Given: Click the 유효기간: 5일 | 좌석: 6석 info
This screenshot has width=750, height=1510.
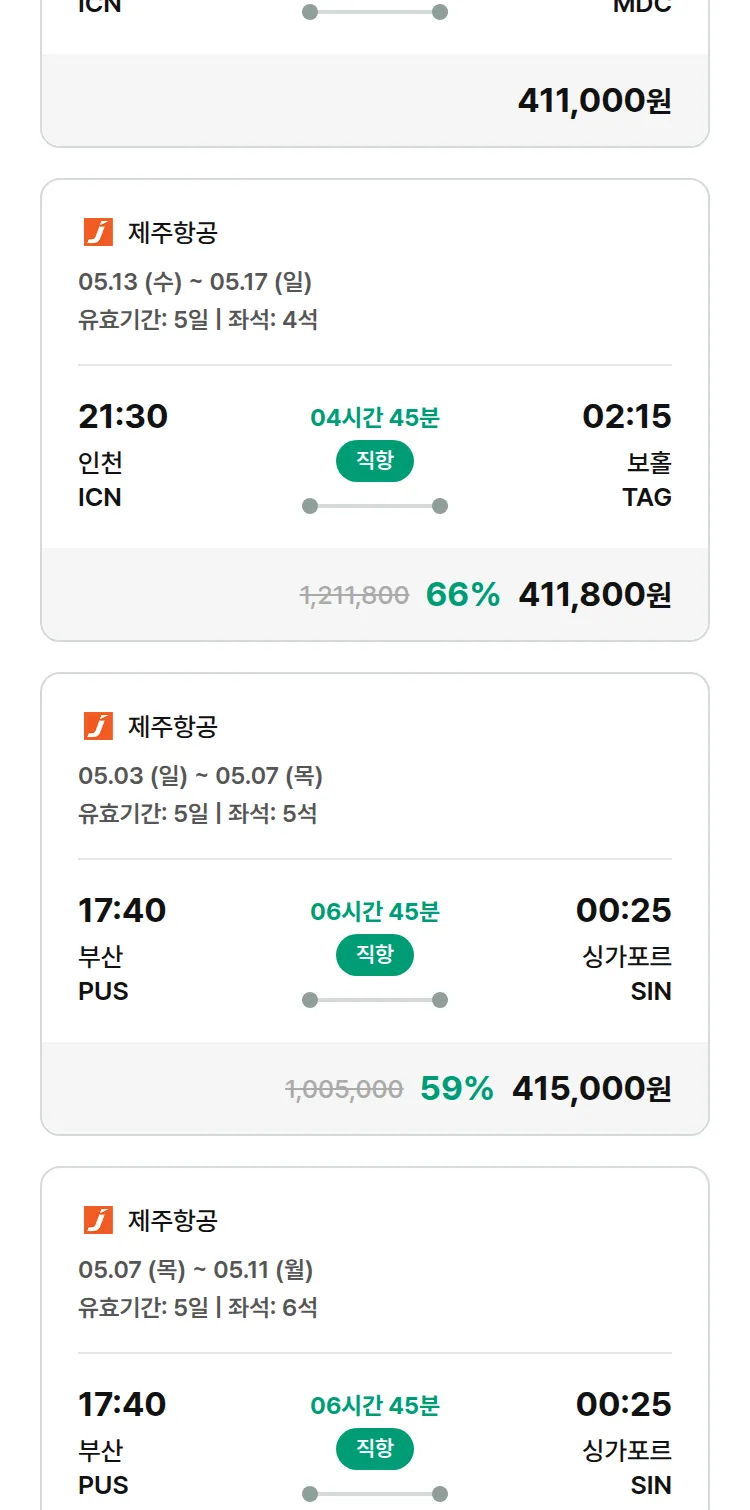Looking at the screenshot, I should pyautogui.click(x=197, y=1307).
